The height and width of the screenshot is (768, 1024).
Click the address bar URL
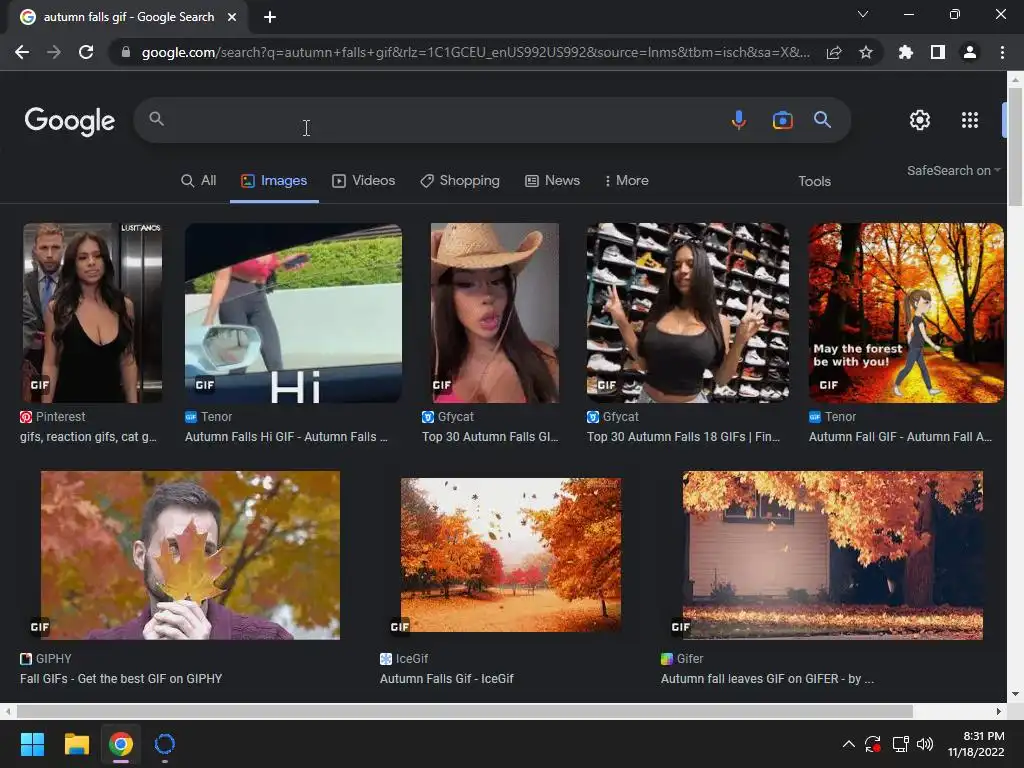tap(475, 52)
